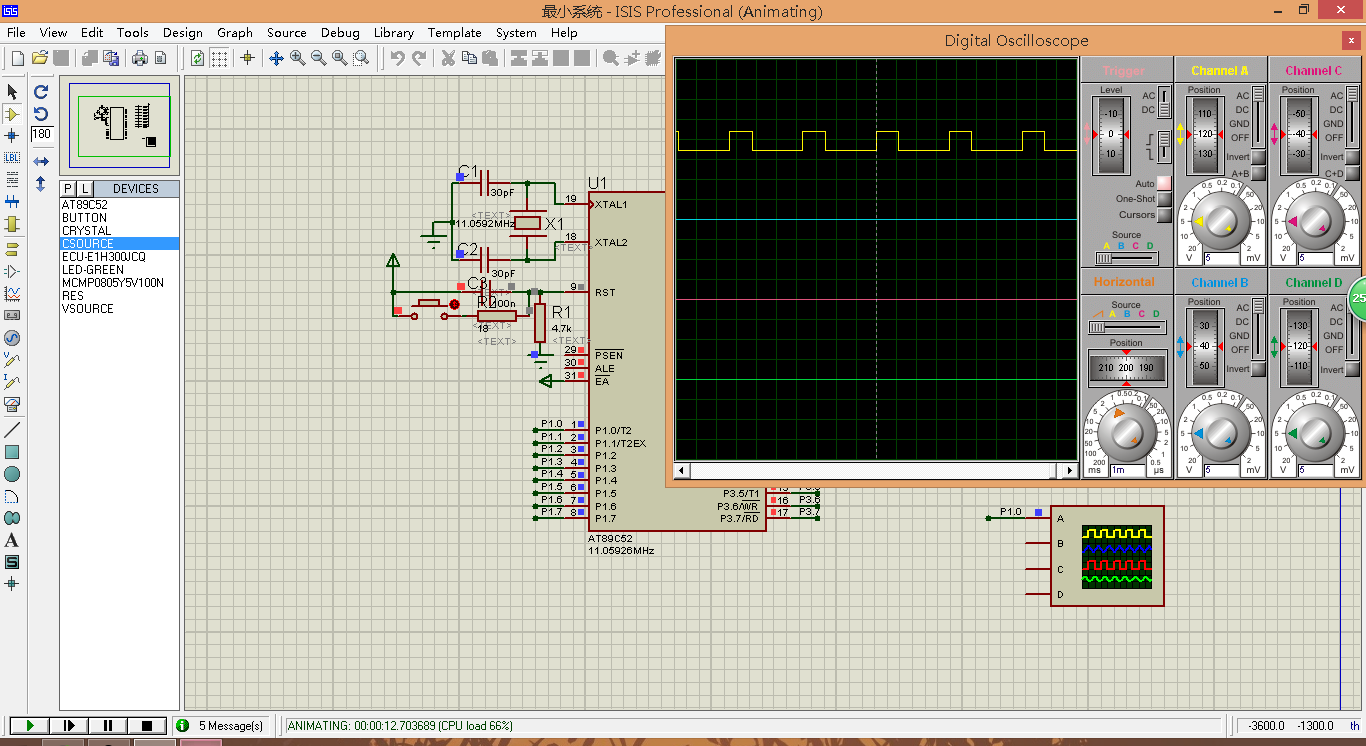
Task: Open the Library menu
Action: 393,32
